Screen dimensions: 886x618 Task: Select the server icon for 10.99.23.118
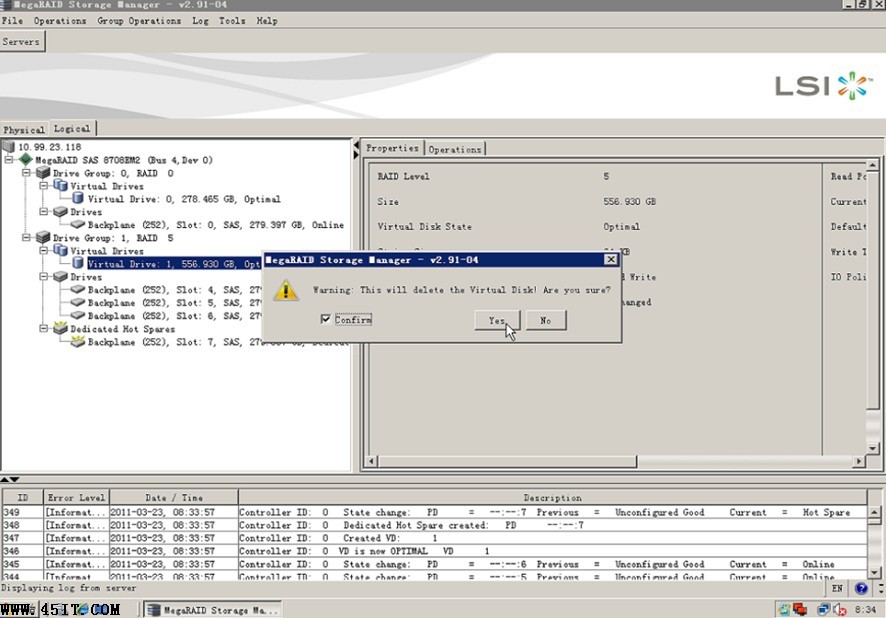(8, 147)
